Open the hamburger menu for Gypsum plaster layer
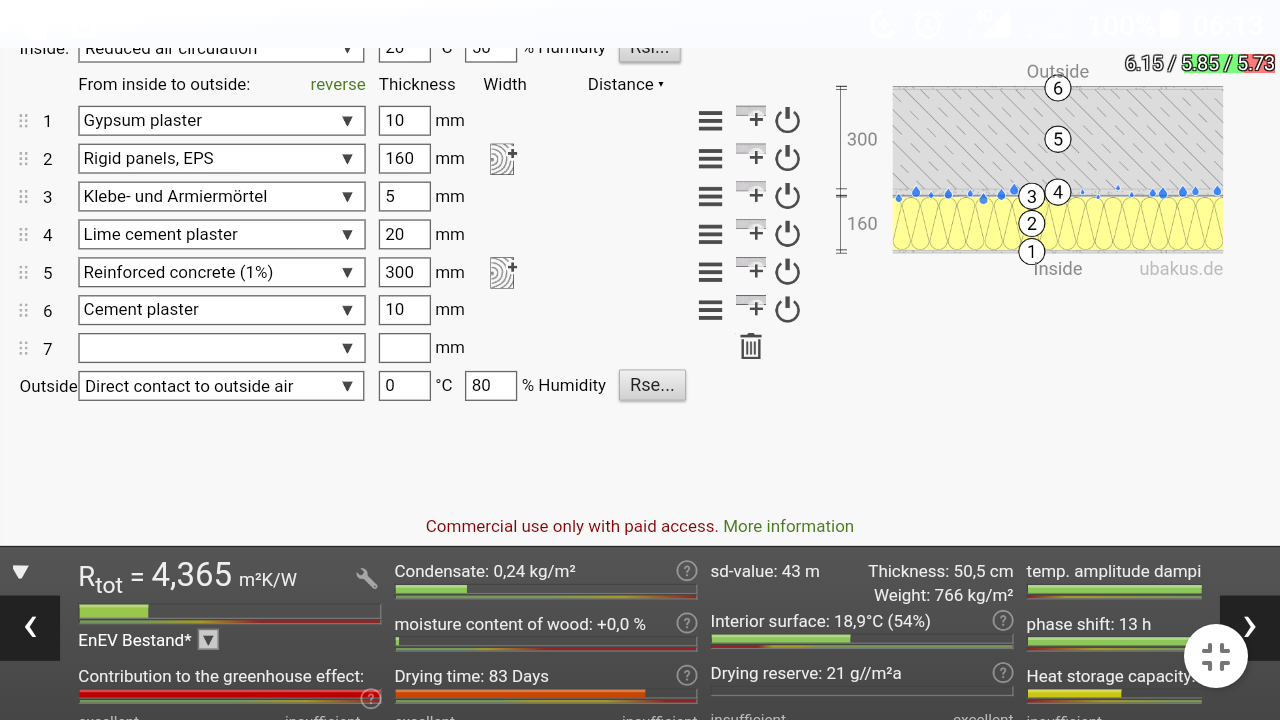 (x=710, y=121)
